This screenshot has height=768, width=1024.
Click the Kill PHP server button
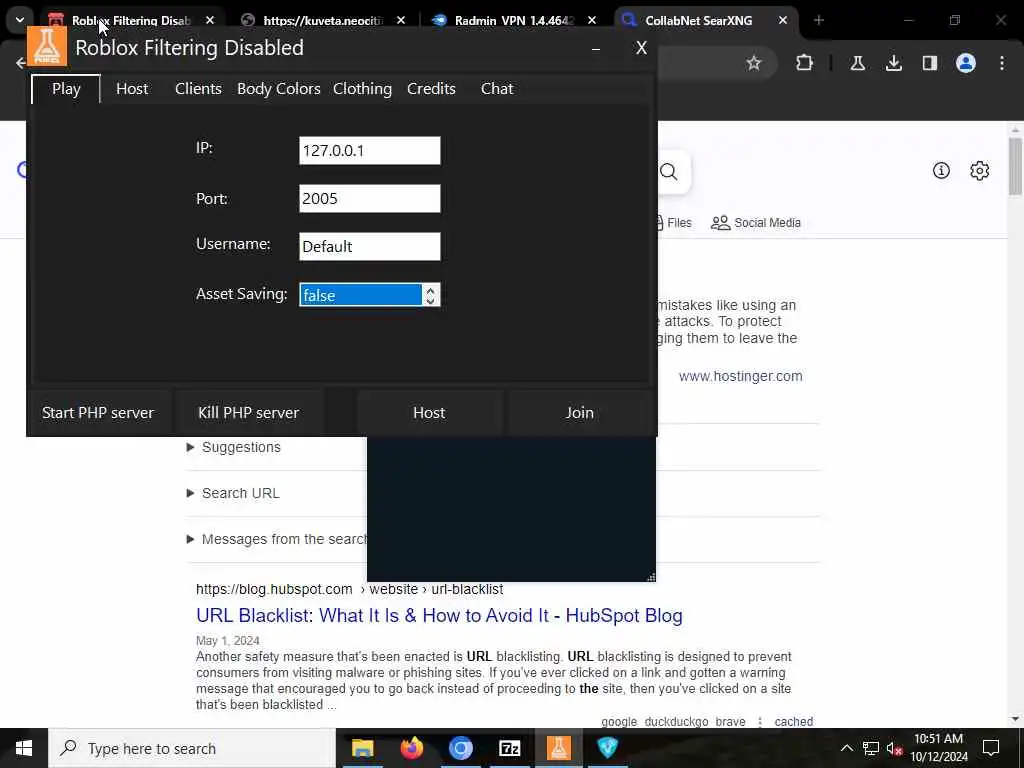248,413
